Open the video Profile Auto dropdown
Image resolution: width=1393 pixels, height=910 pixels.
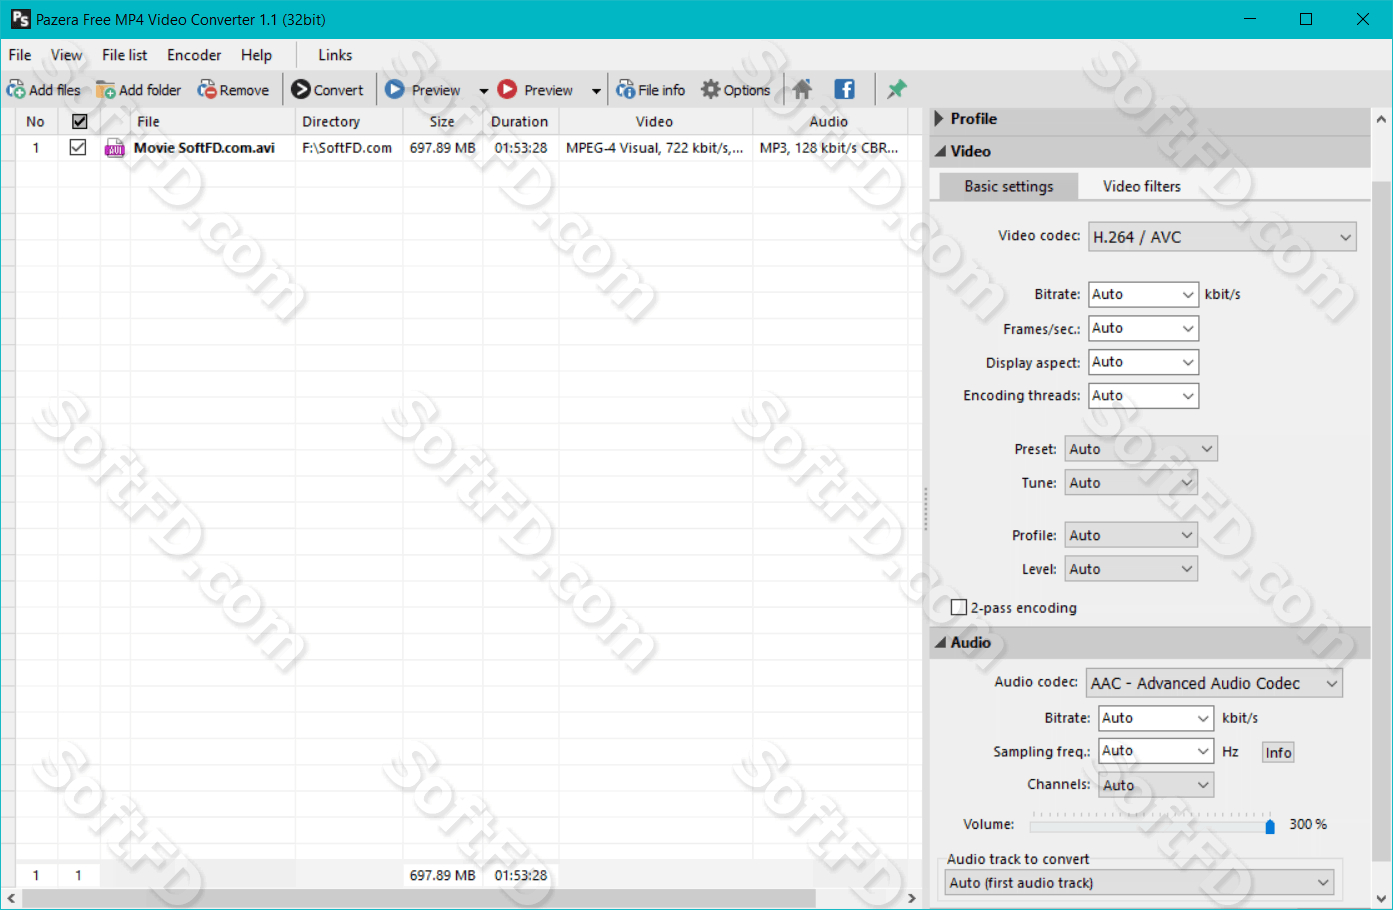pos(1131,535)
